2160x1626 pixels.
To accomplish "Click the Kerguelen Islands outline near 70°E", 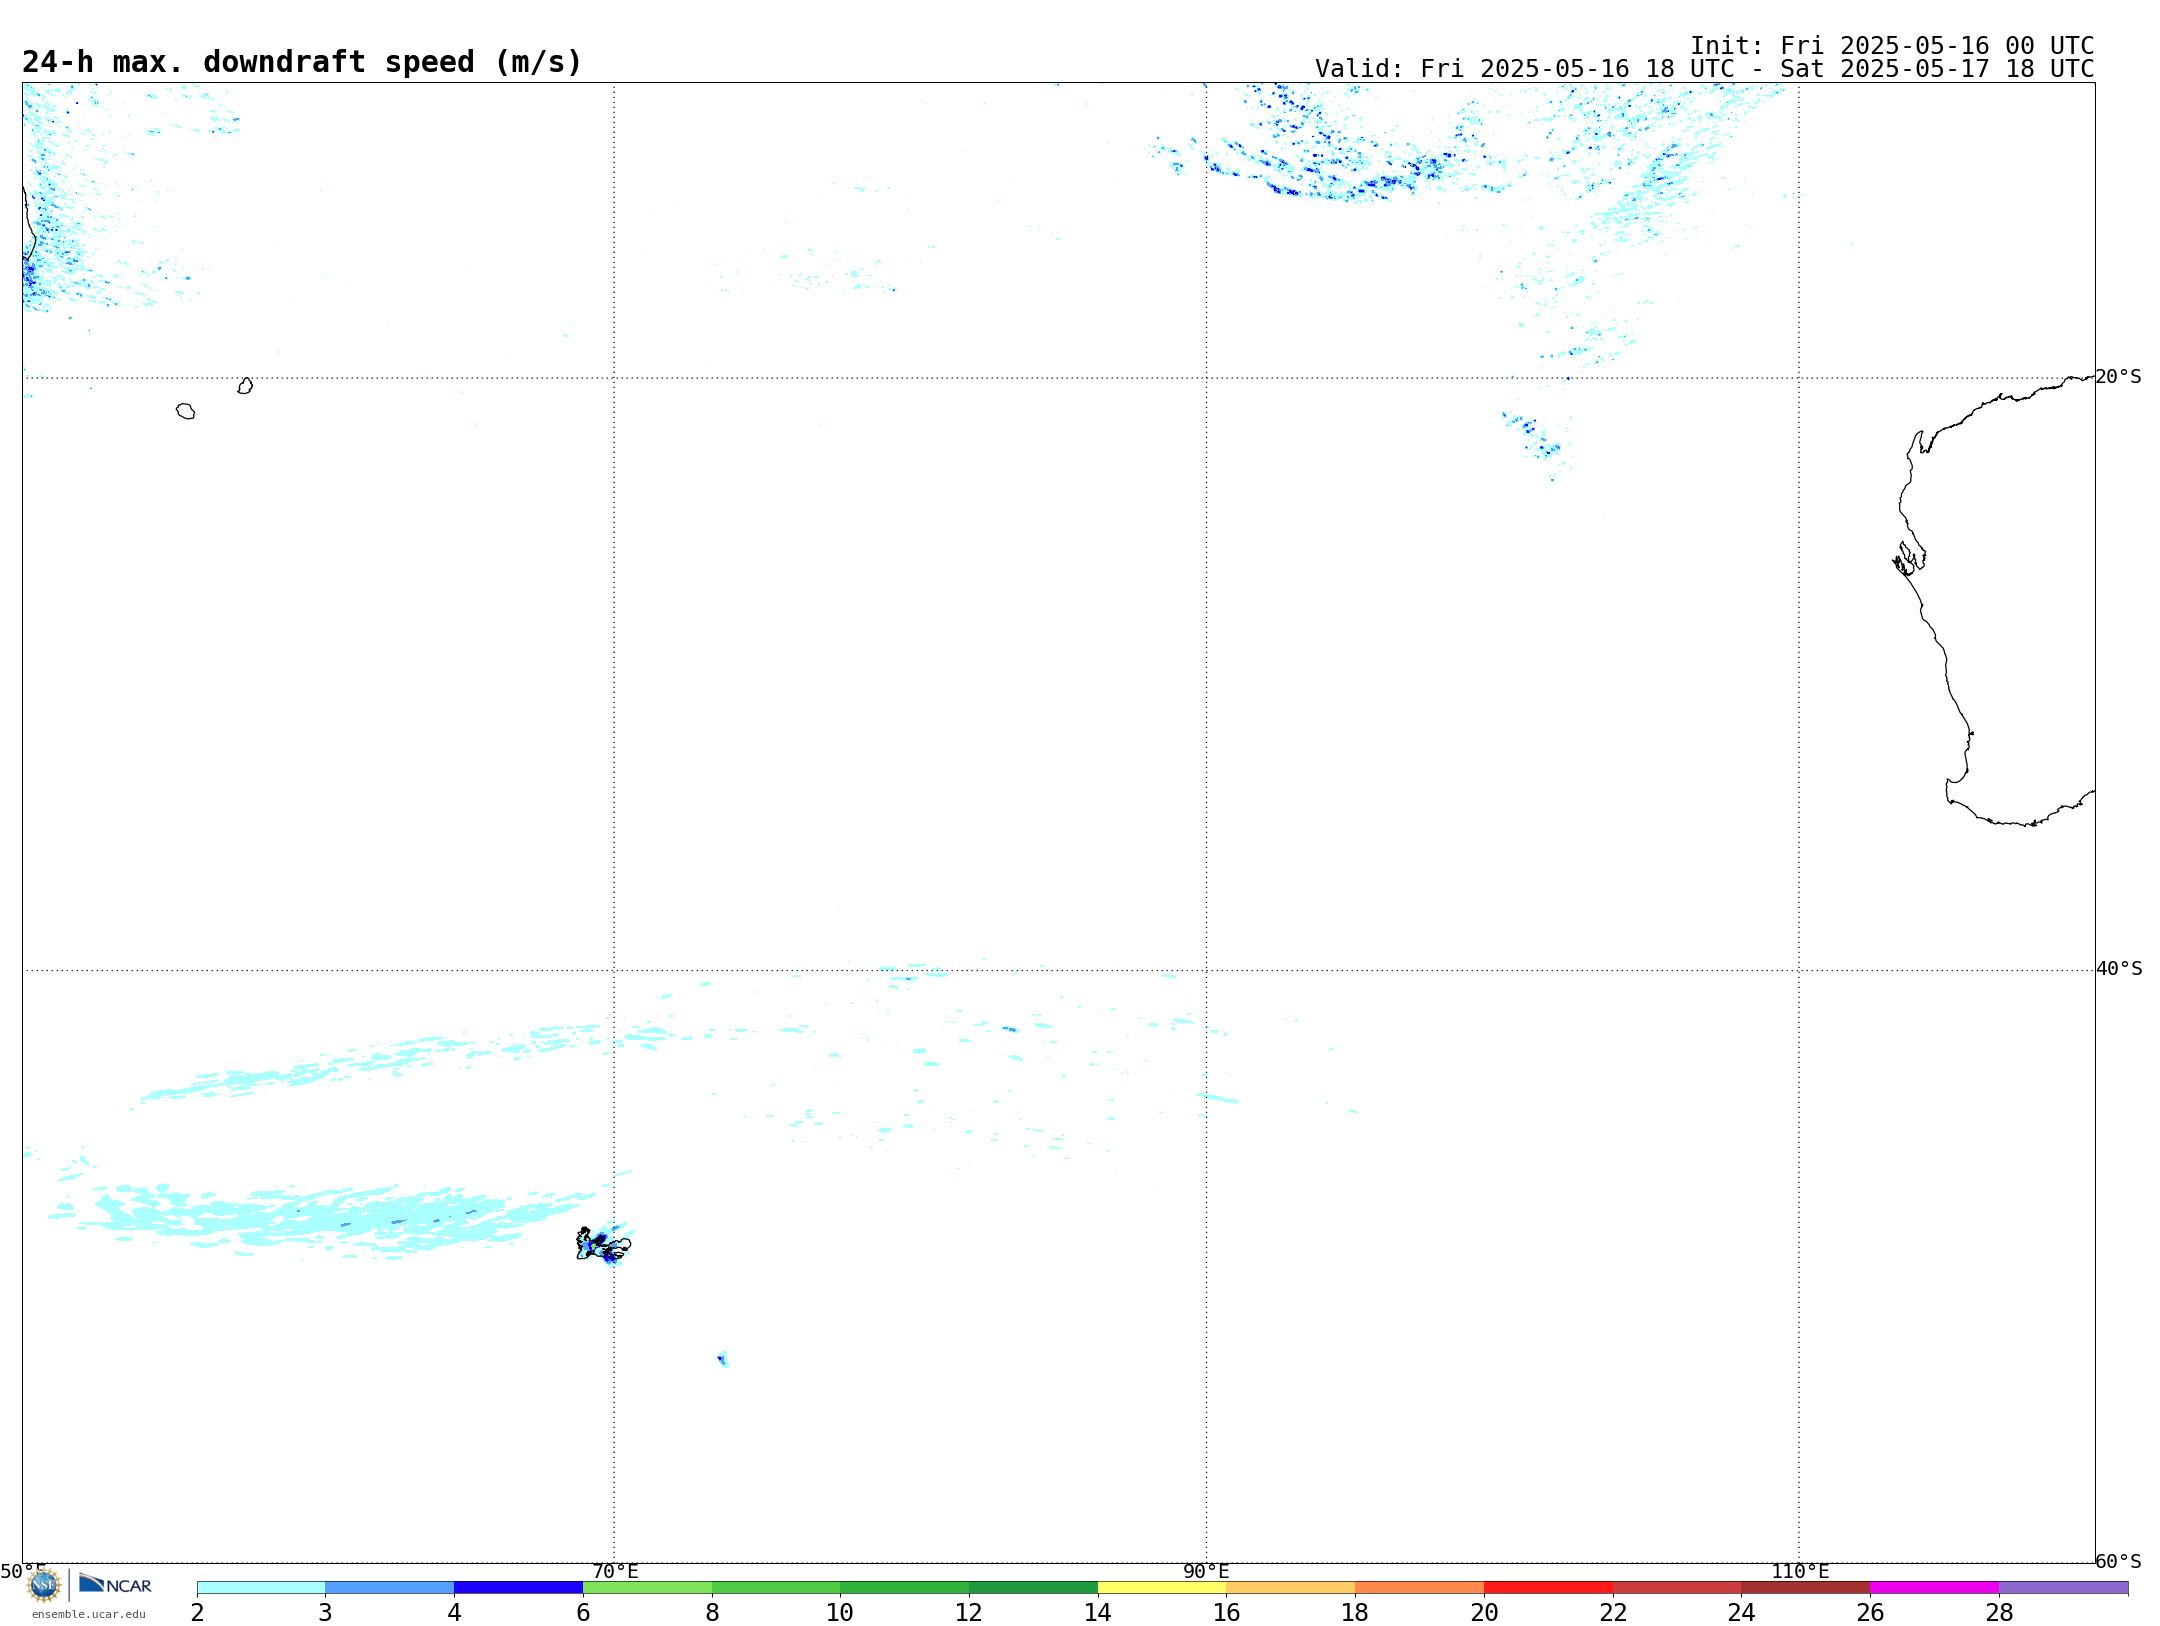I will coord(603,1245).
